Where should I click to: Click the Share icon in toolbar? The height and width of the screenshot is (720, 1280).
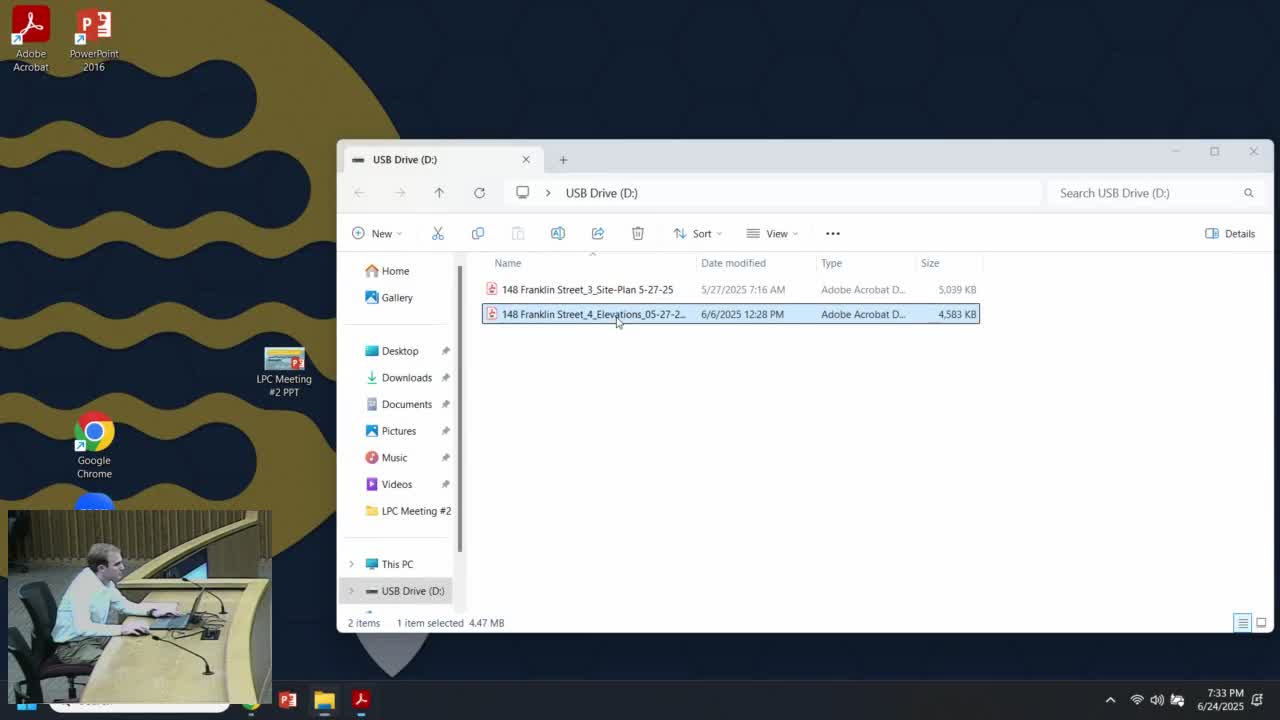tap(597, 233)
